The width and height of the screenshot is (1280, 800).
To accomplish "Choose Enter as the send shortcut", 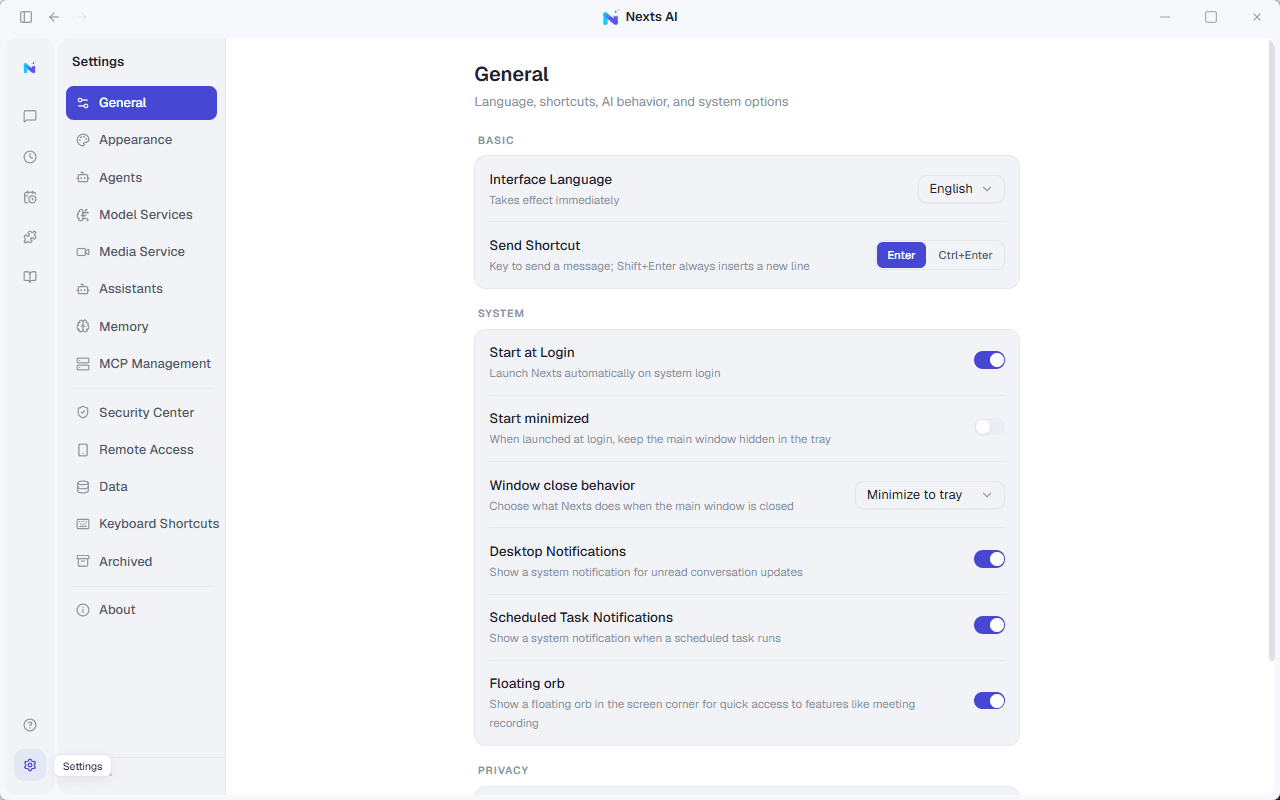I will tap(901, 255).
